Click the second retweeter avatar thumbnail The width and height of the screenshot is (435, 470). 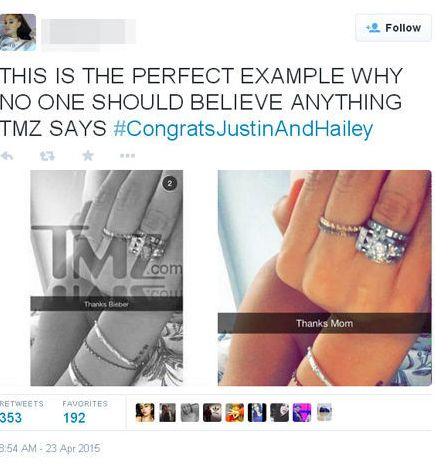point(167,412)
